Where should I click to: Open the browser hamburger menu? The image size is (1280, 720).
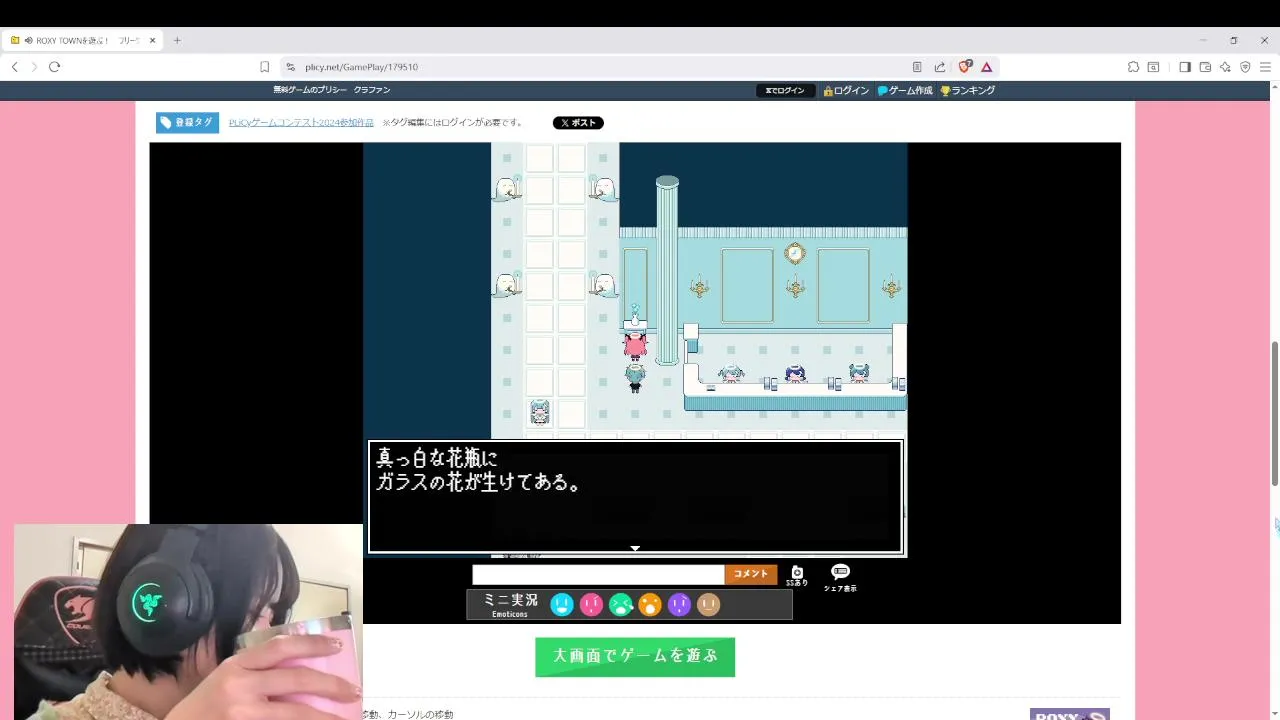point(1265,67)
